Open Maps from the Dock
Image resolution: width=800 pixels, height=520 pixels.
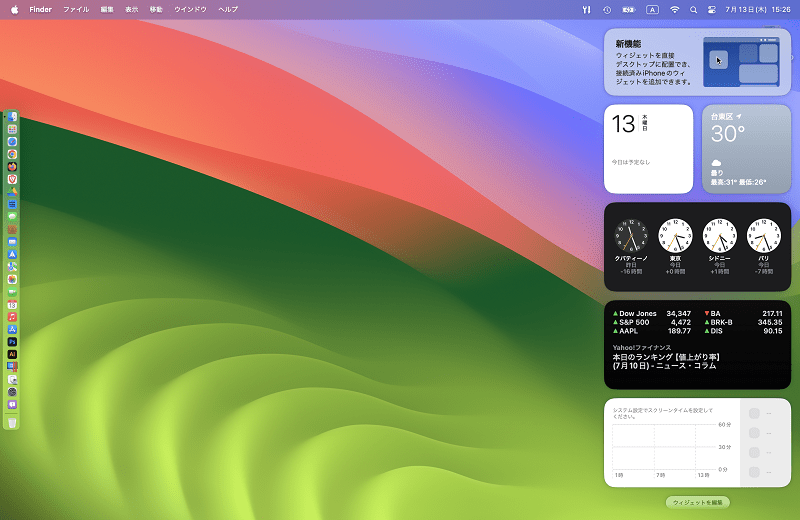12,267
